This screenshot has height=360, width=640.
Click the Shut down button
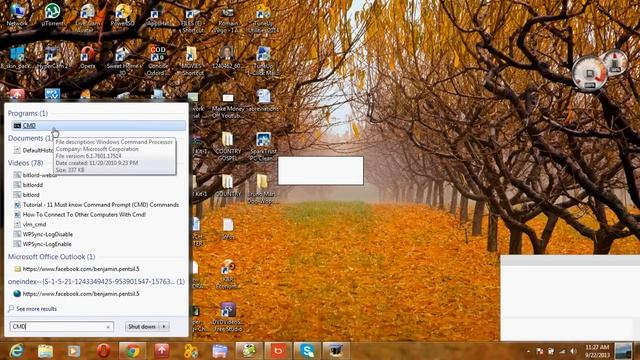142,327
